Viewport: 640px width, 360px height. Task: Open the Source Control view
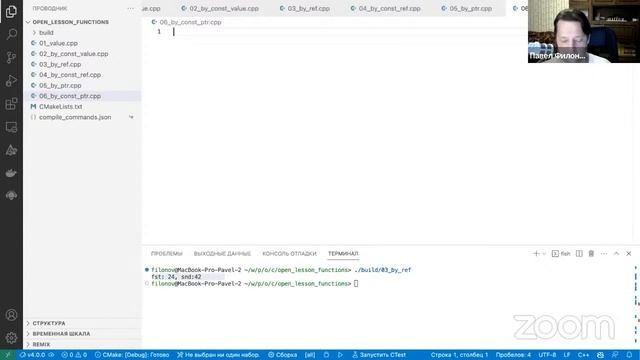point(11,57)
